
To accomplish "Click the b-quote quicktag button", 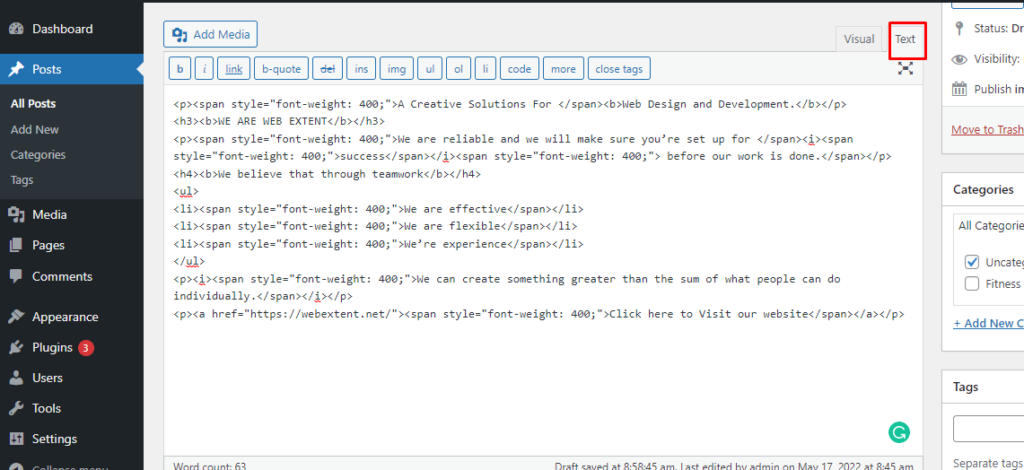I will [x=281, y=69].
